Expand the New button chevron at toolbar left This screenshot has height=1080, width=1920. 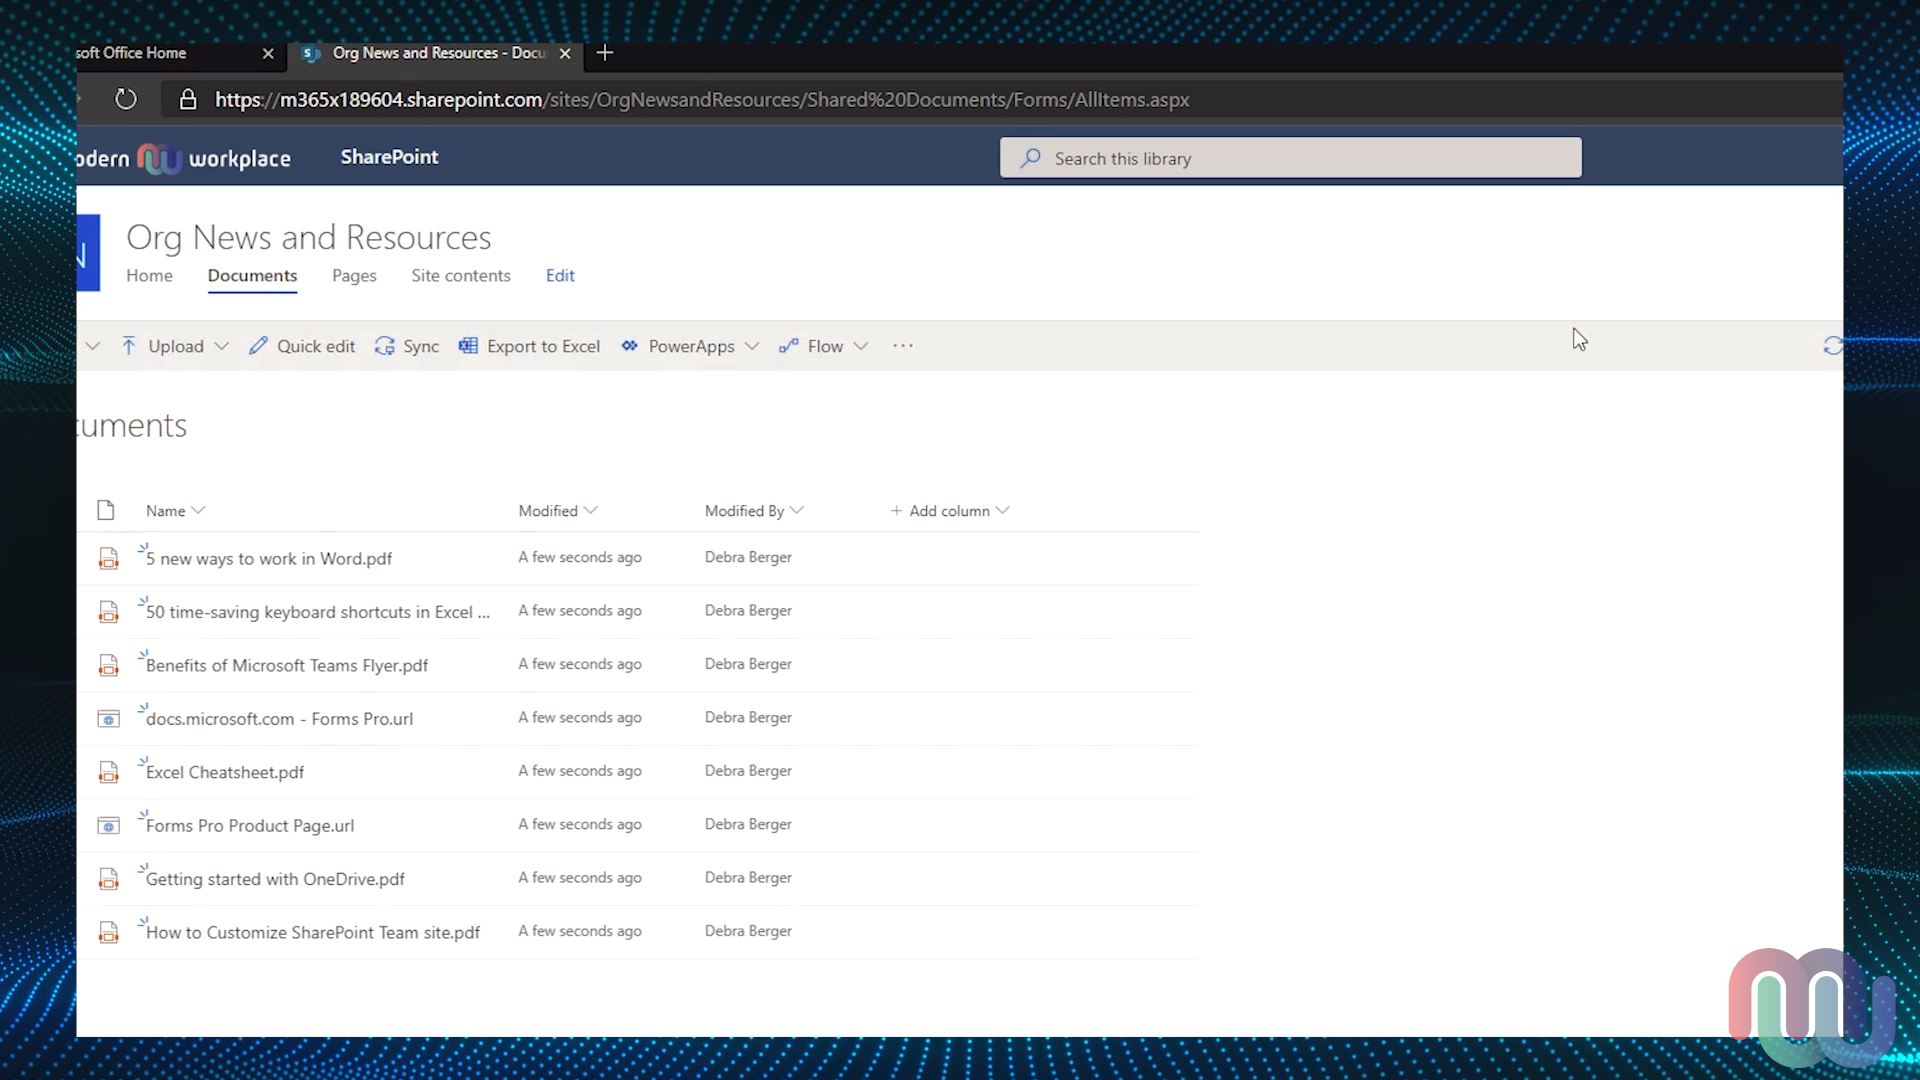click(92, 346)
